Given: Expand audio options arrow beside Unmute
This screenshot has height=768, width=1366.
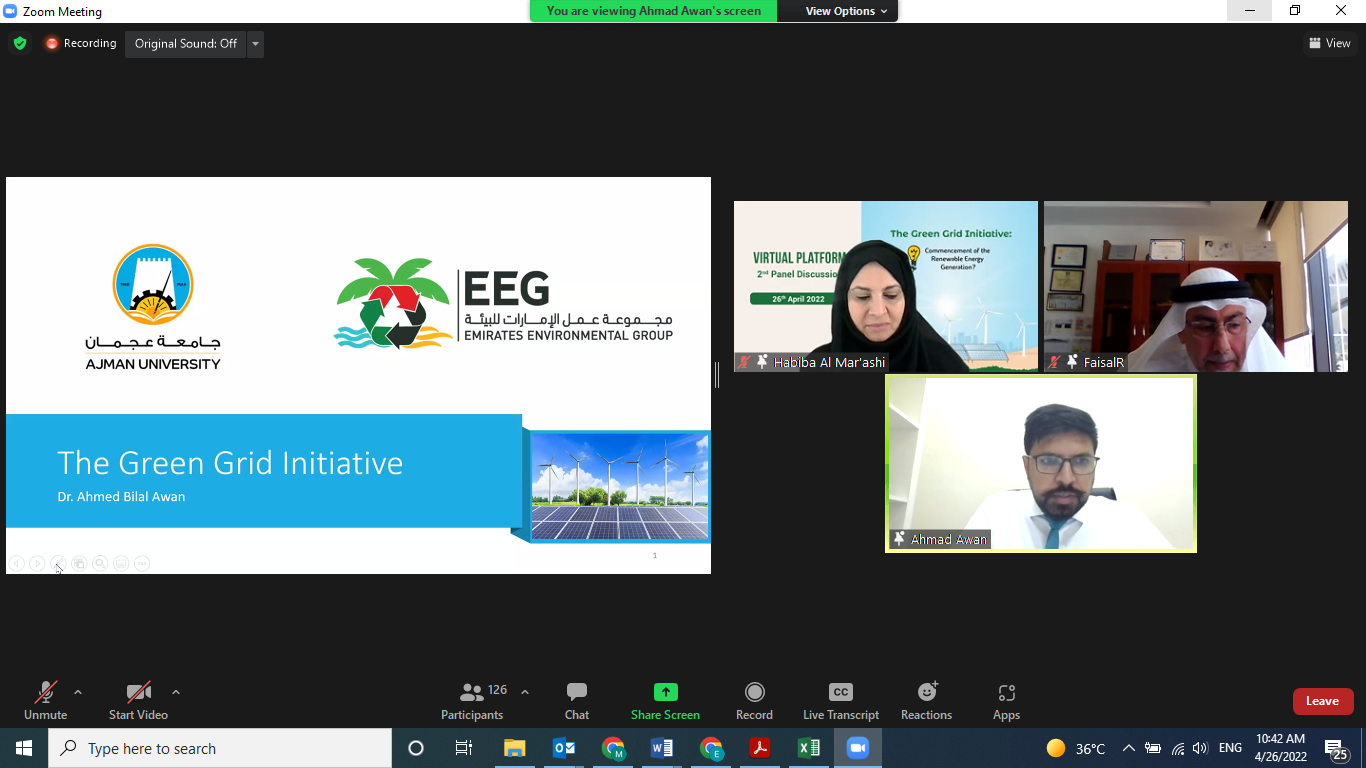Looking at the screenshot, I should [x=78, y=692].
